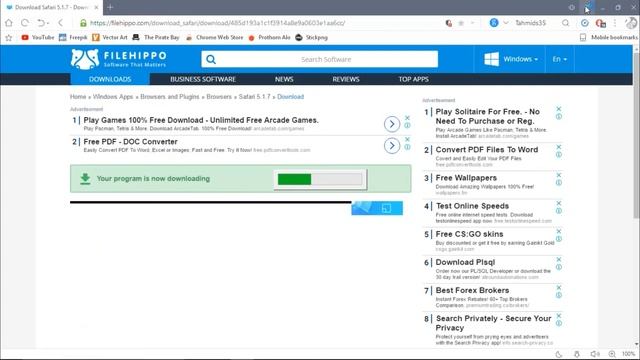Screen dimensions: 640x360
Task: Close the Play Solitaire ad with X
Action: (559, 109)
